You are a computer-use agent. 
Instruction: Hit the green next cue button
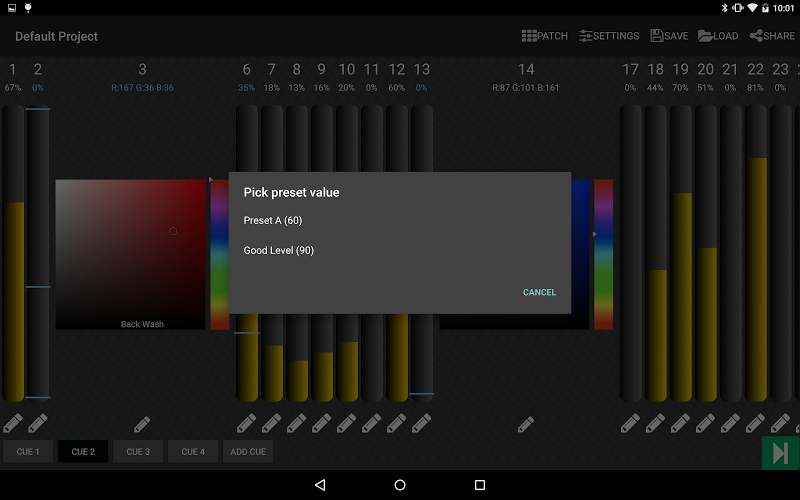point(780,453)
